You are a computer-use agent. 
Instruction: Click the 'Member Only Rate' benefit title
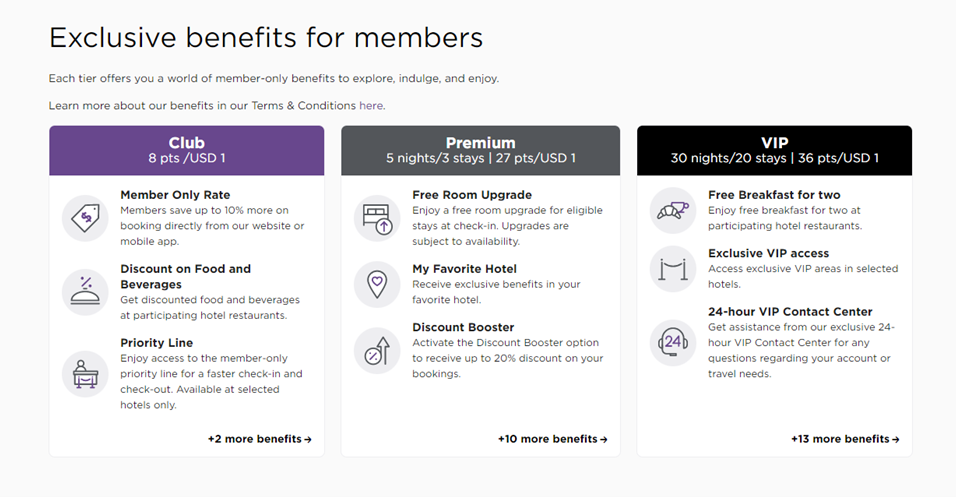pos(175,195)
